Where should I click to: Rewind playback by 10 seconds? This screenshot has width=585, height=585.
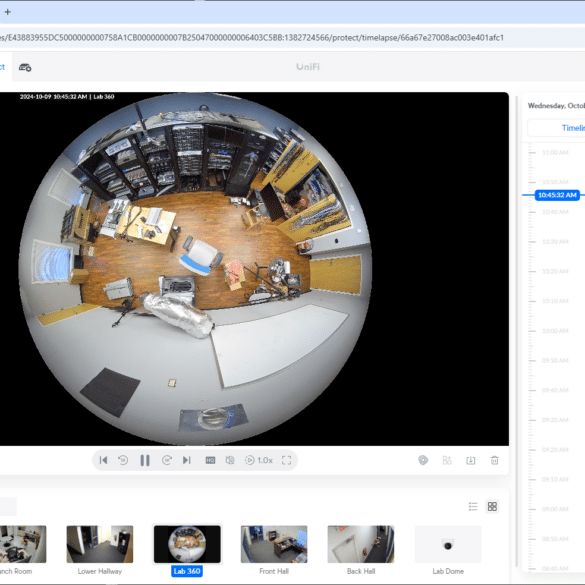[123, 460]
